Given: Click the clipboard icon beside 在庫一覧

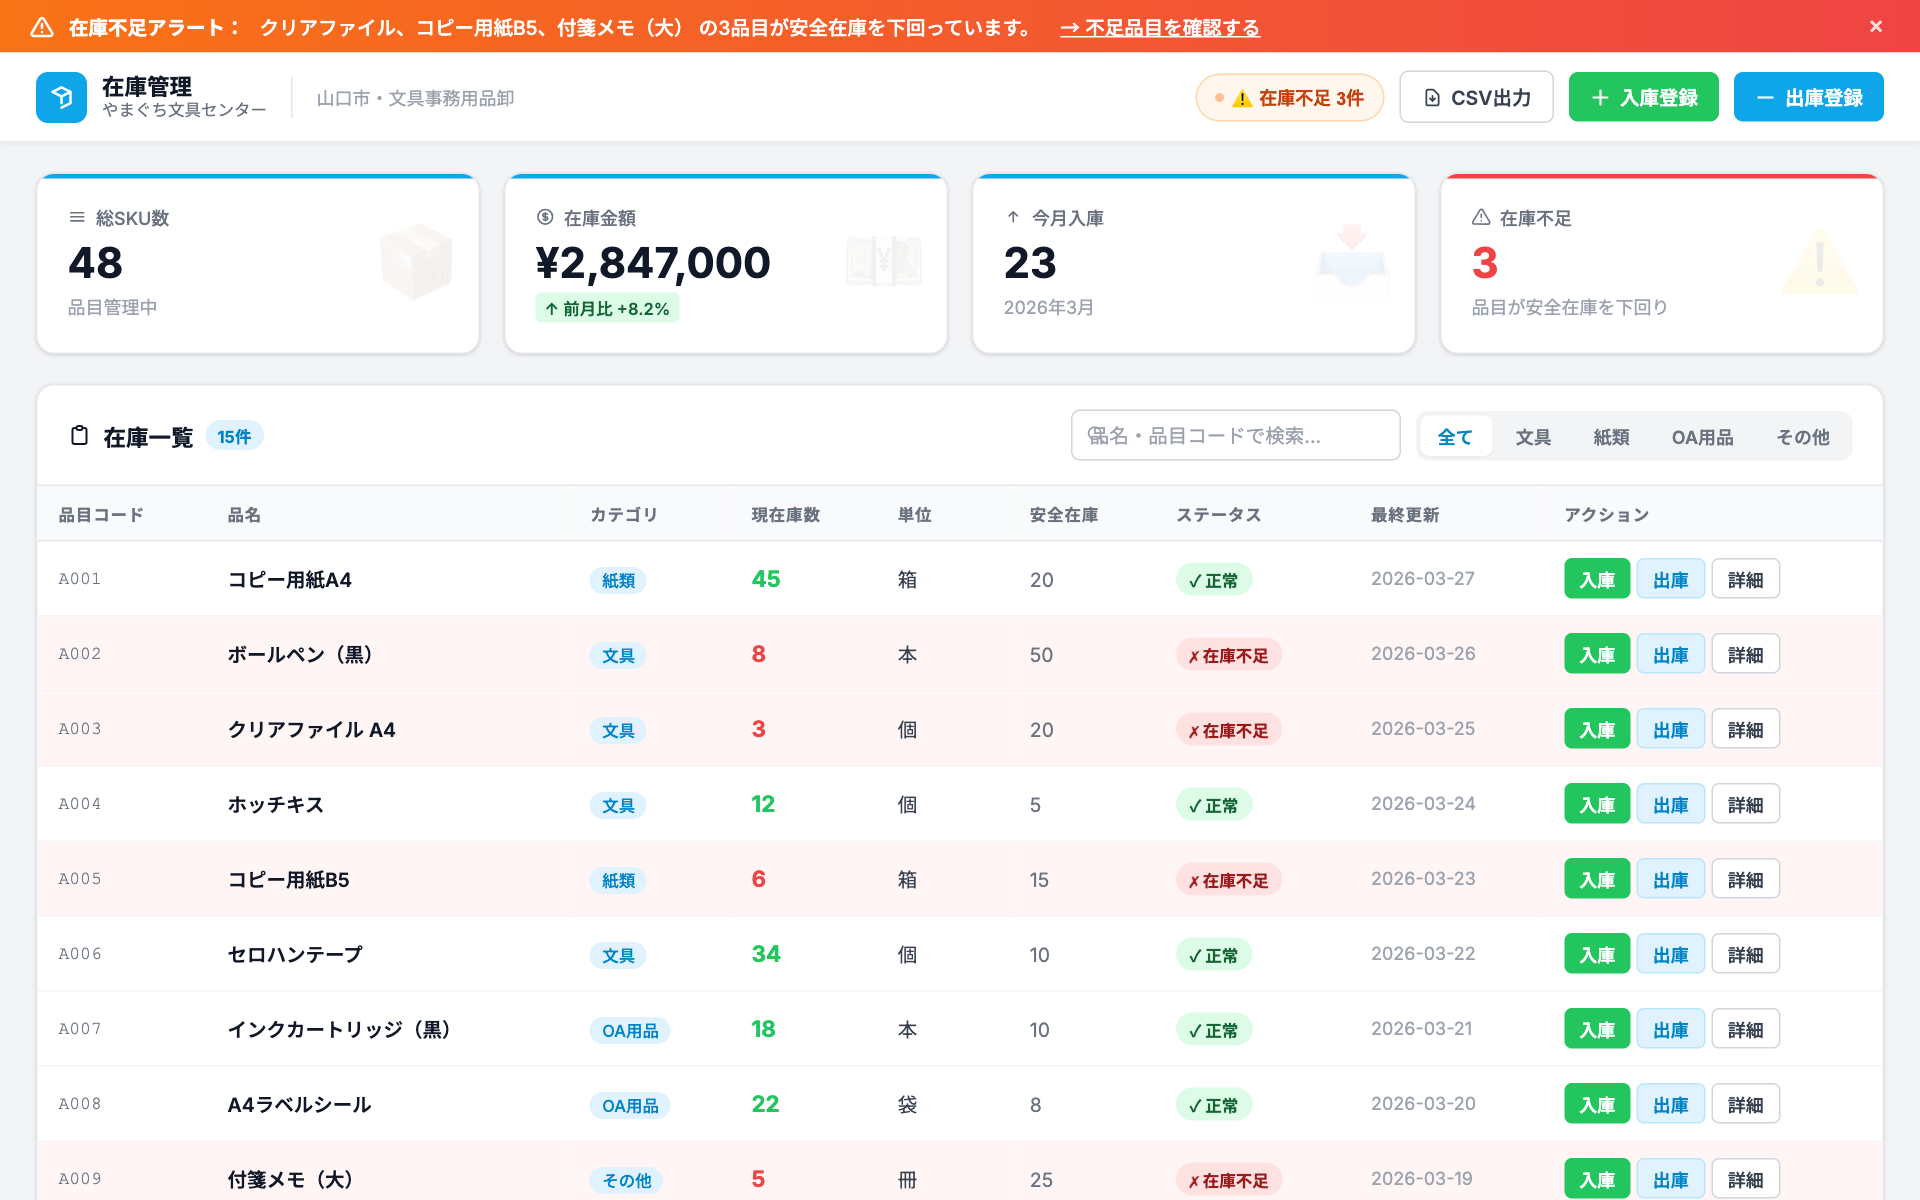Looking at the screenshot, I should coord(80,436).
